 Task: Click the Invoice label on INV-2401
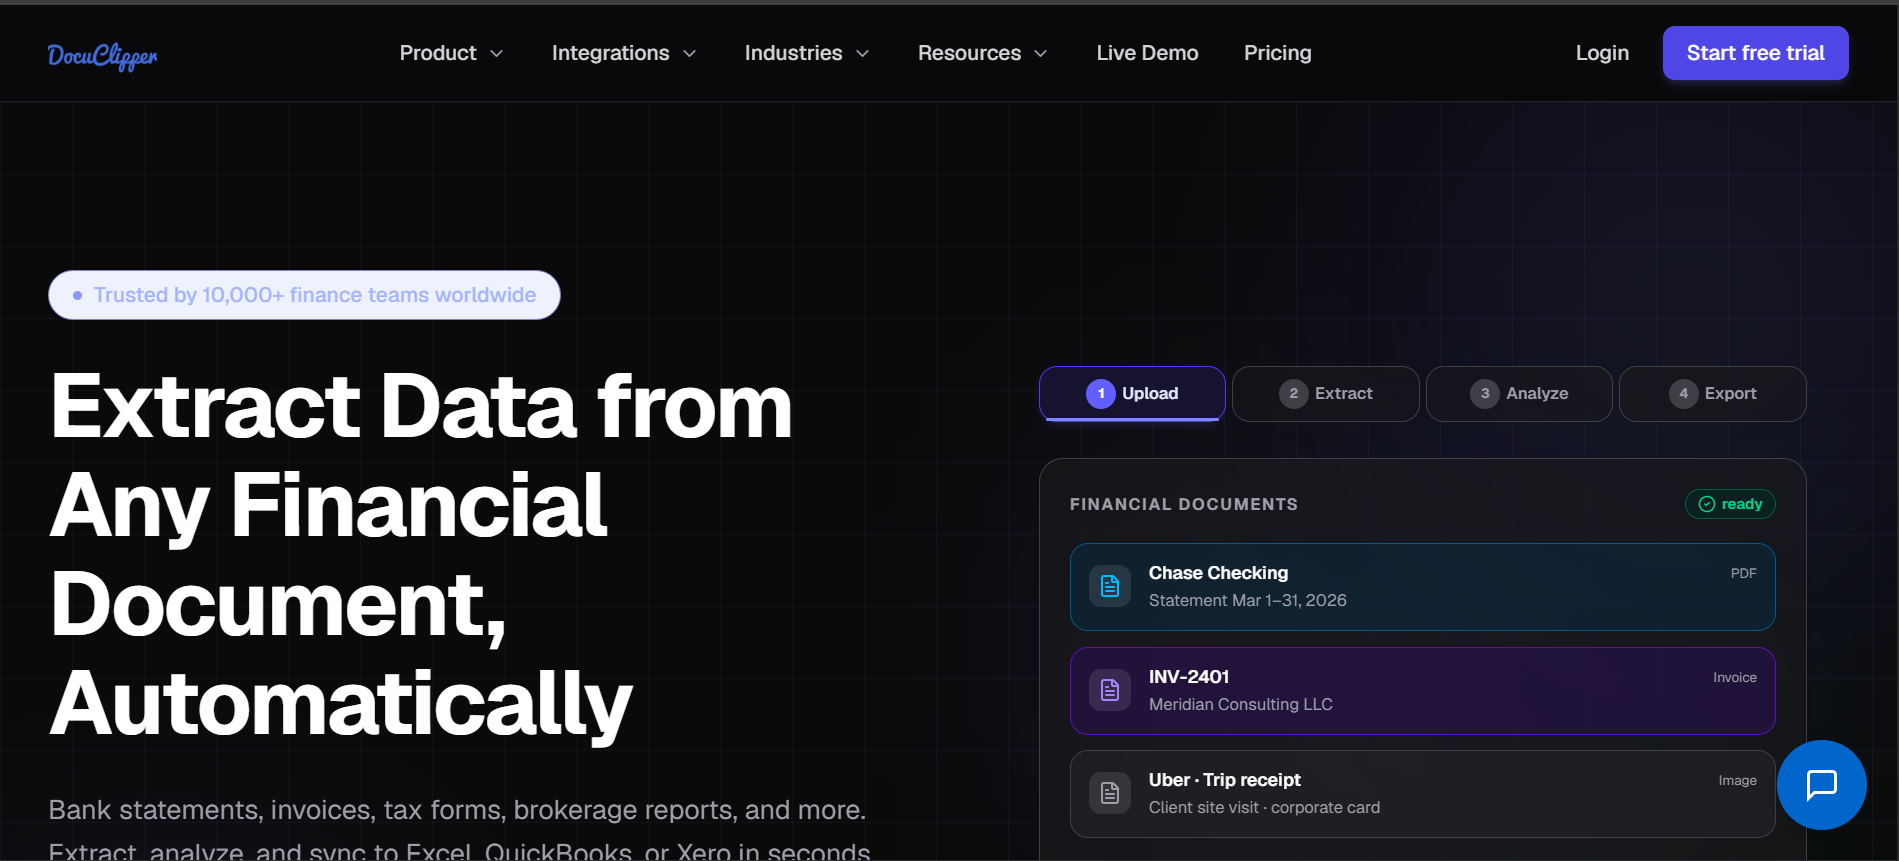1735,677
